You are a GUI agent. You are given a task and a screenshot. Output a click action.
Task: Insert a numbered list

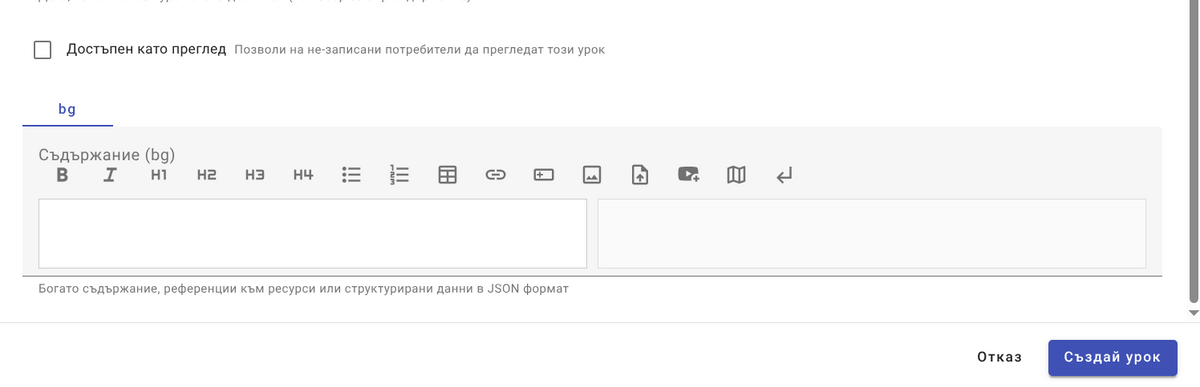399,175
